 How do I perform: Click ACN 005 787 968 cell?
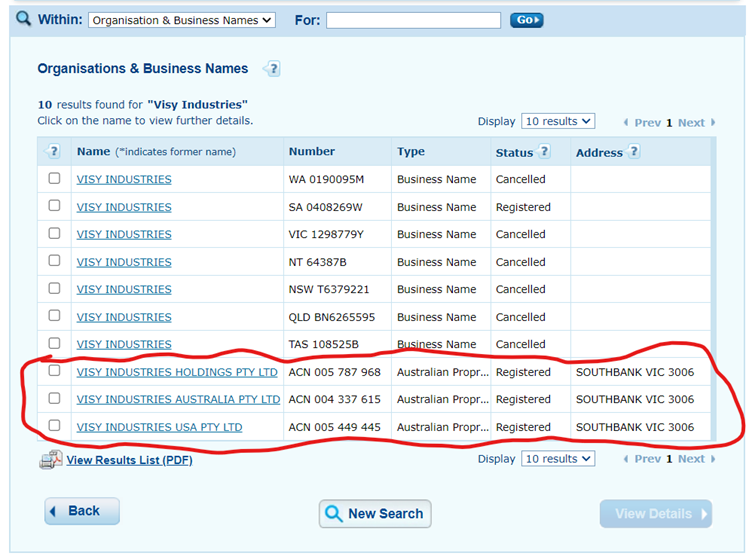[x=335, y=373]
